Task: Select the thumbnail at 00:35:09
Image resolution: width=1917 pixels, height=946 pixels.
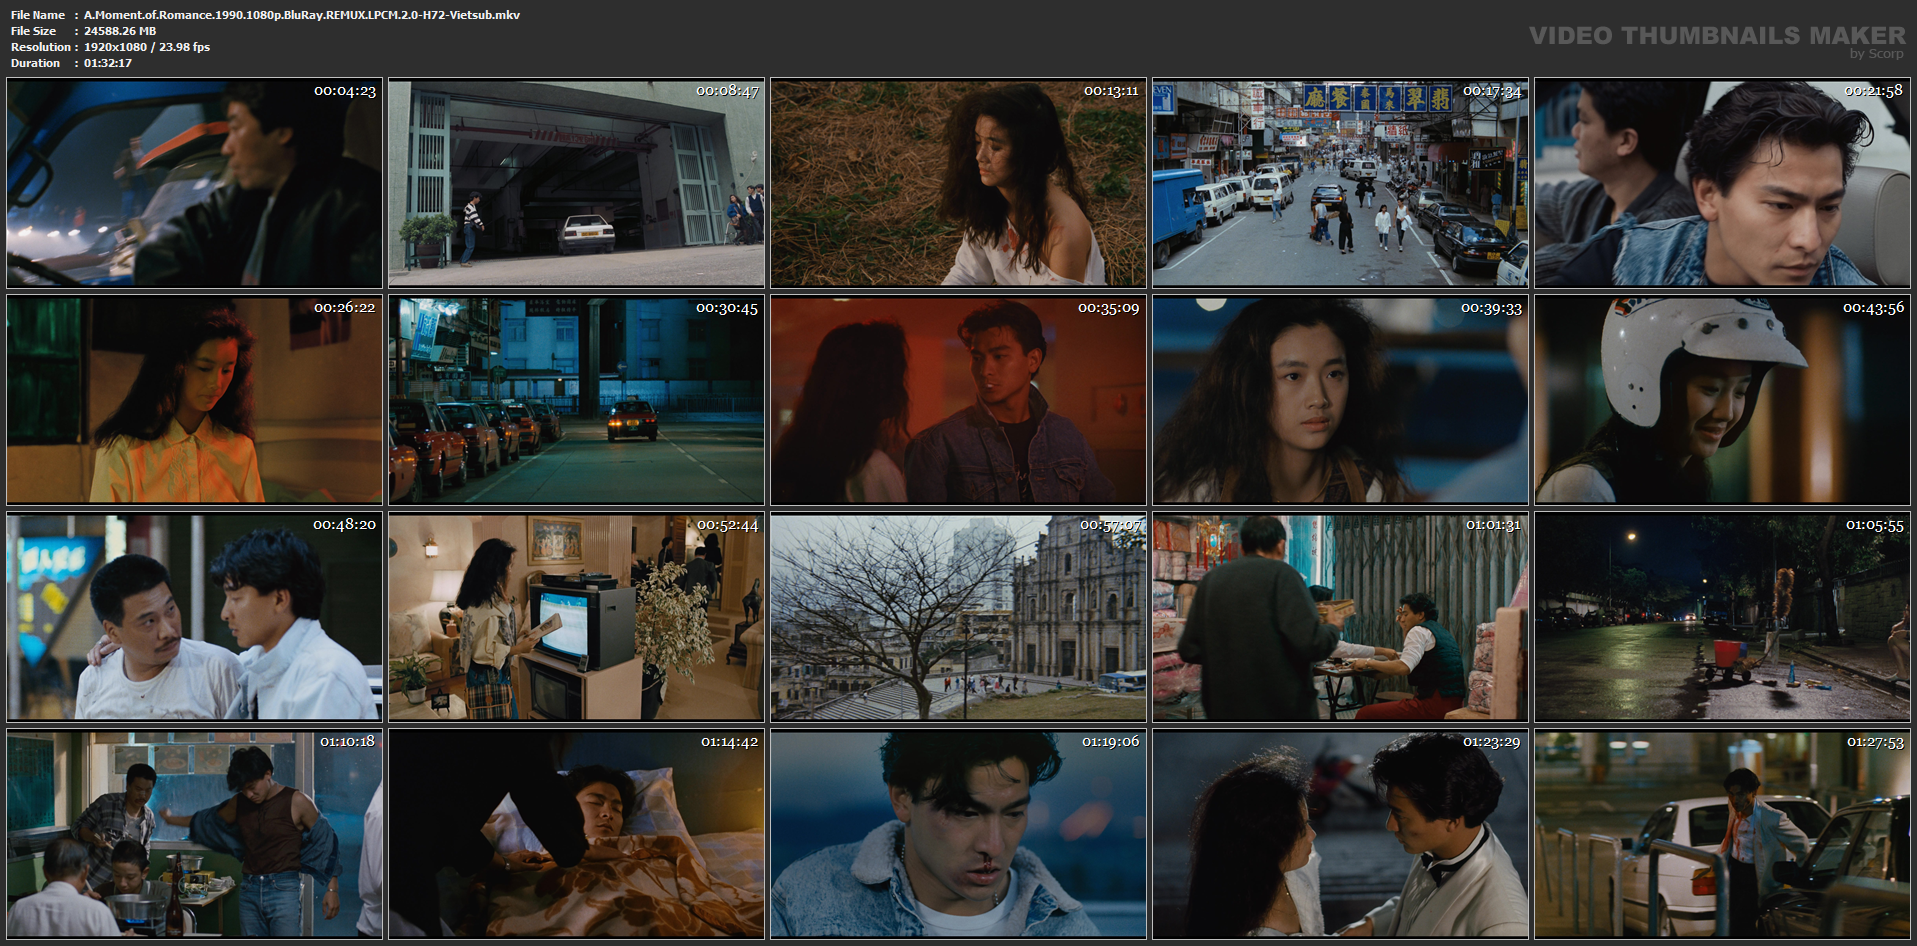Action: pyautogui.click(x=958, y=400)
